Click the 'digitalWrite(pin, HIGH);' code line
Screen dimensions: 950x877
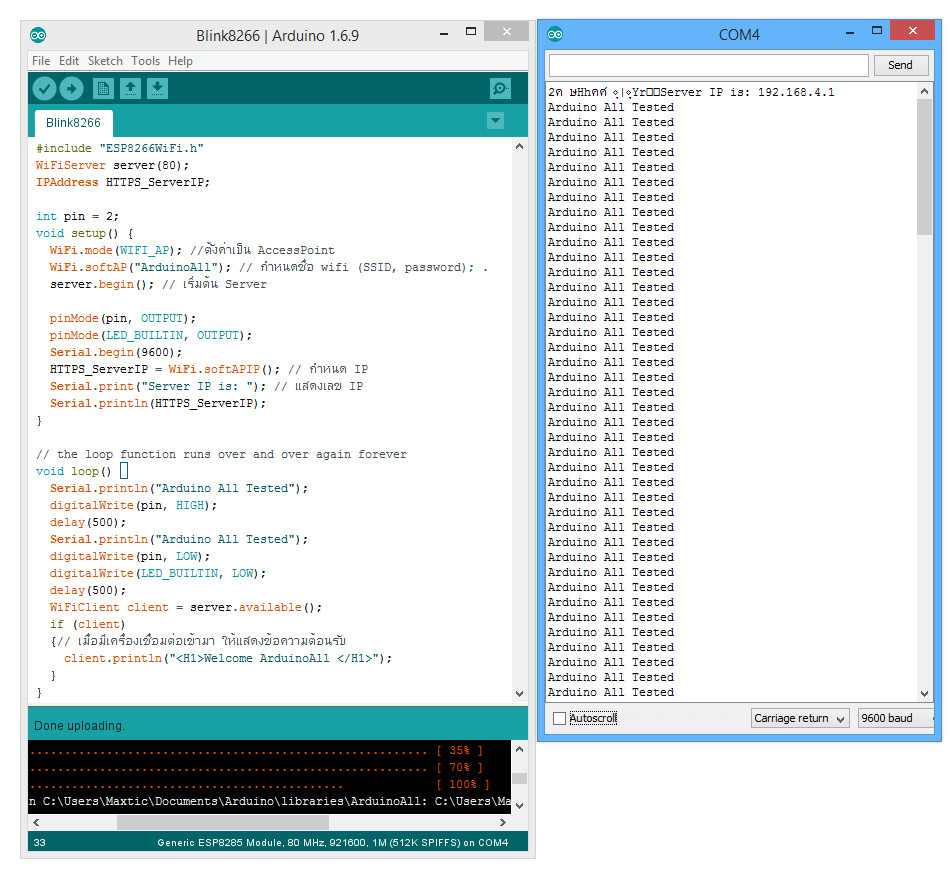(x=133, y=505)
